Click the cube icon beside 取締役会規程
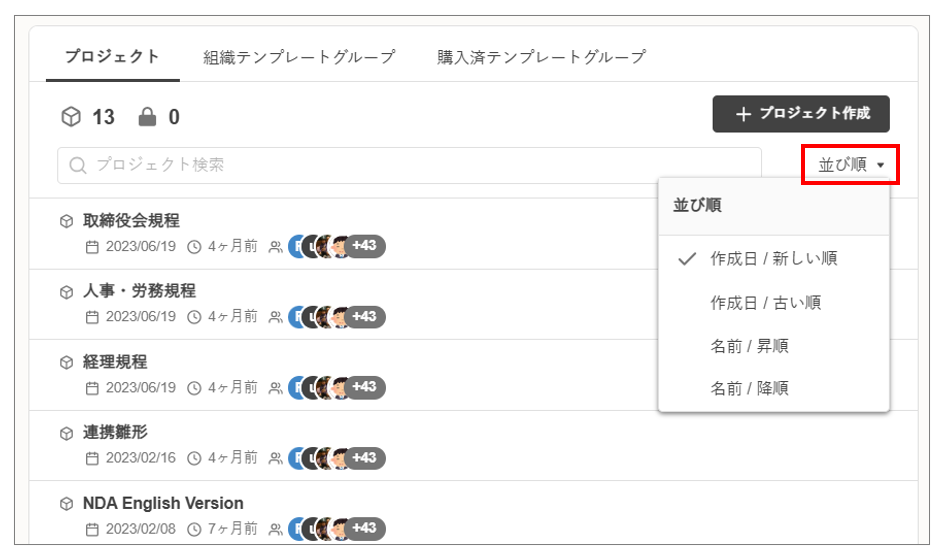 [67, 221]
